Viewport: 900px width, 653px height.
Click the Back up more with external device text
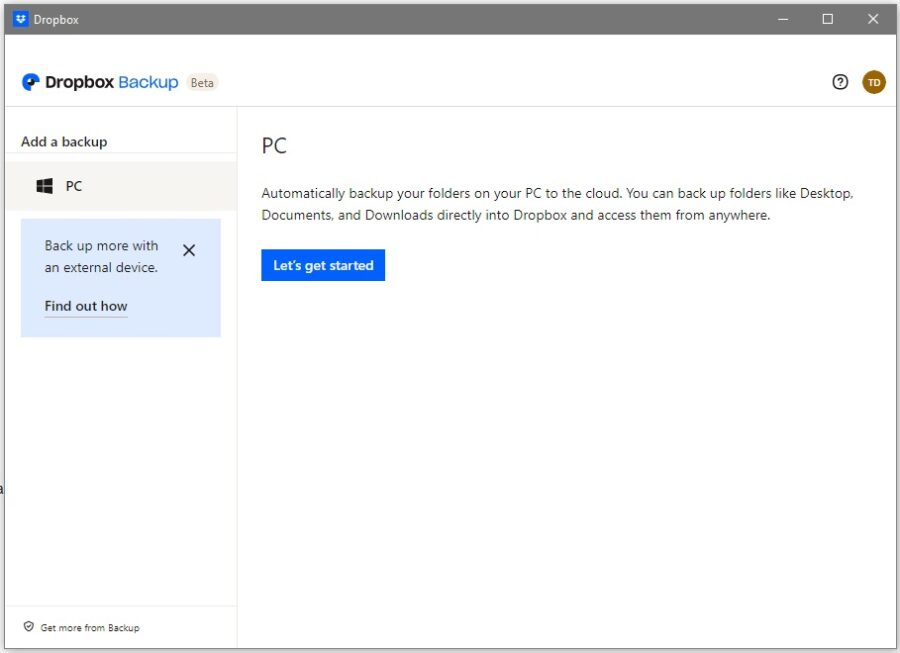(x=102, y=256)
